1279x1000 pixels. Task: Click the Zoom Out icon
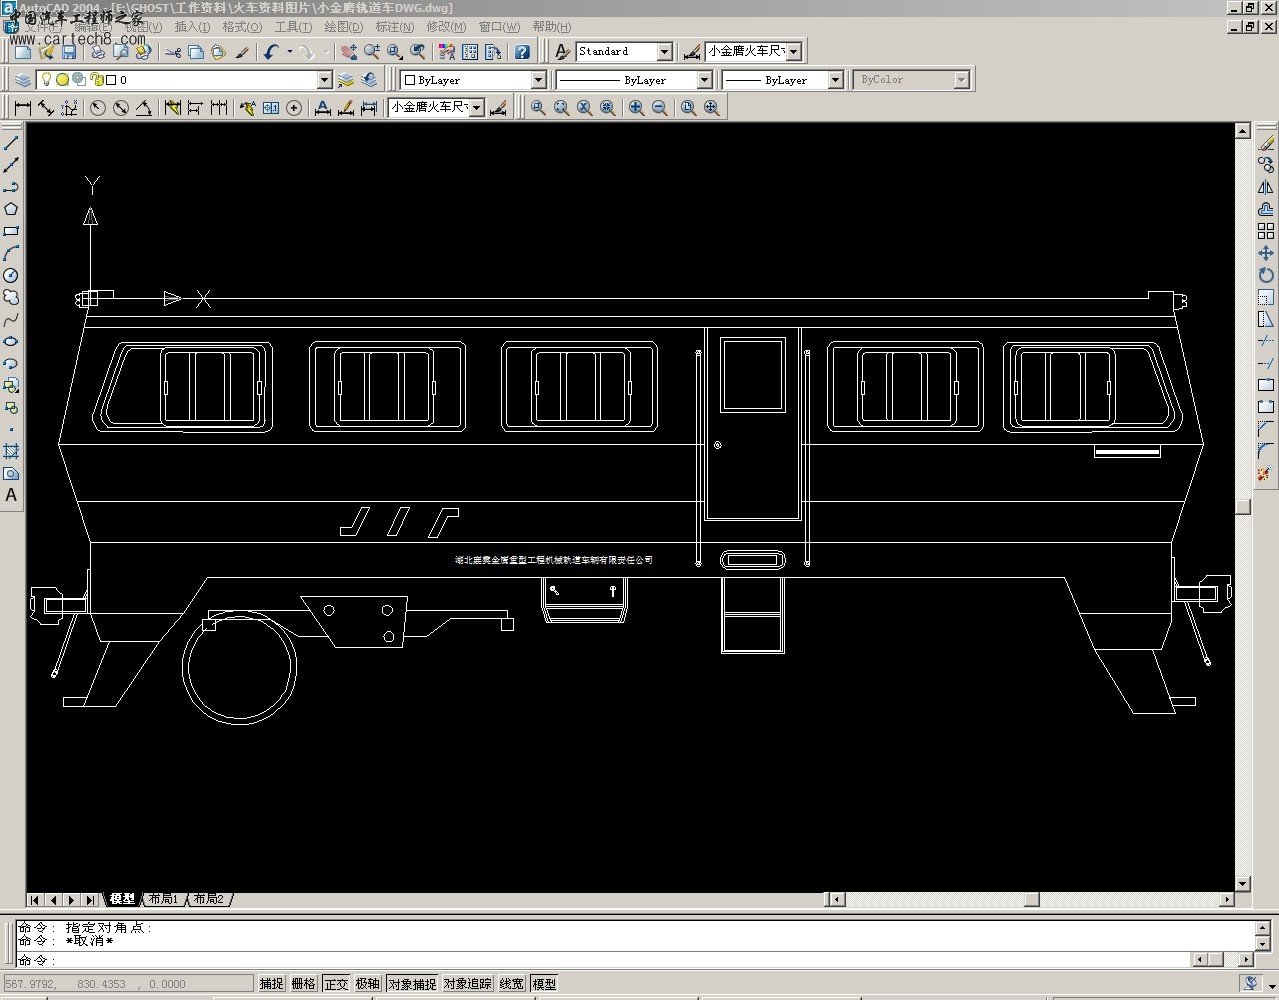pyautogui.click(x=660, y=108)
